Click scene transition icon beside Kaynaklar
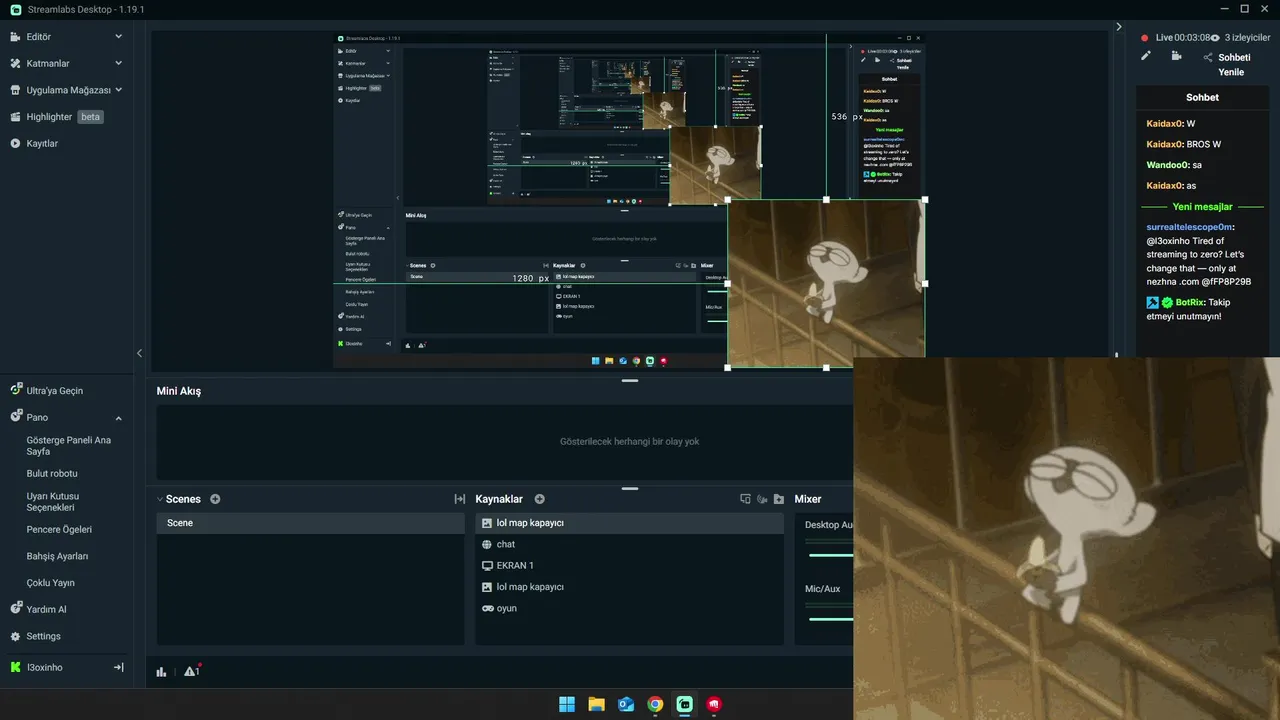The height and width of the screenshot is (720, 1280). (460, 499)
